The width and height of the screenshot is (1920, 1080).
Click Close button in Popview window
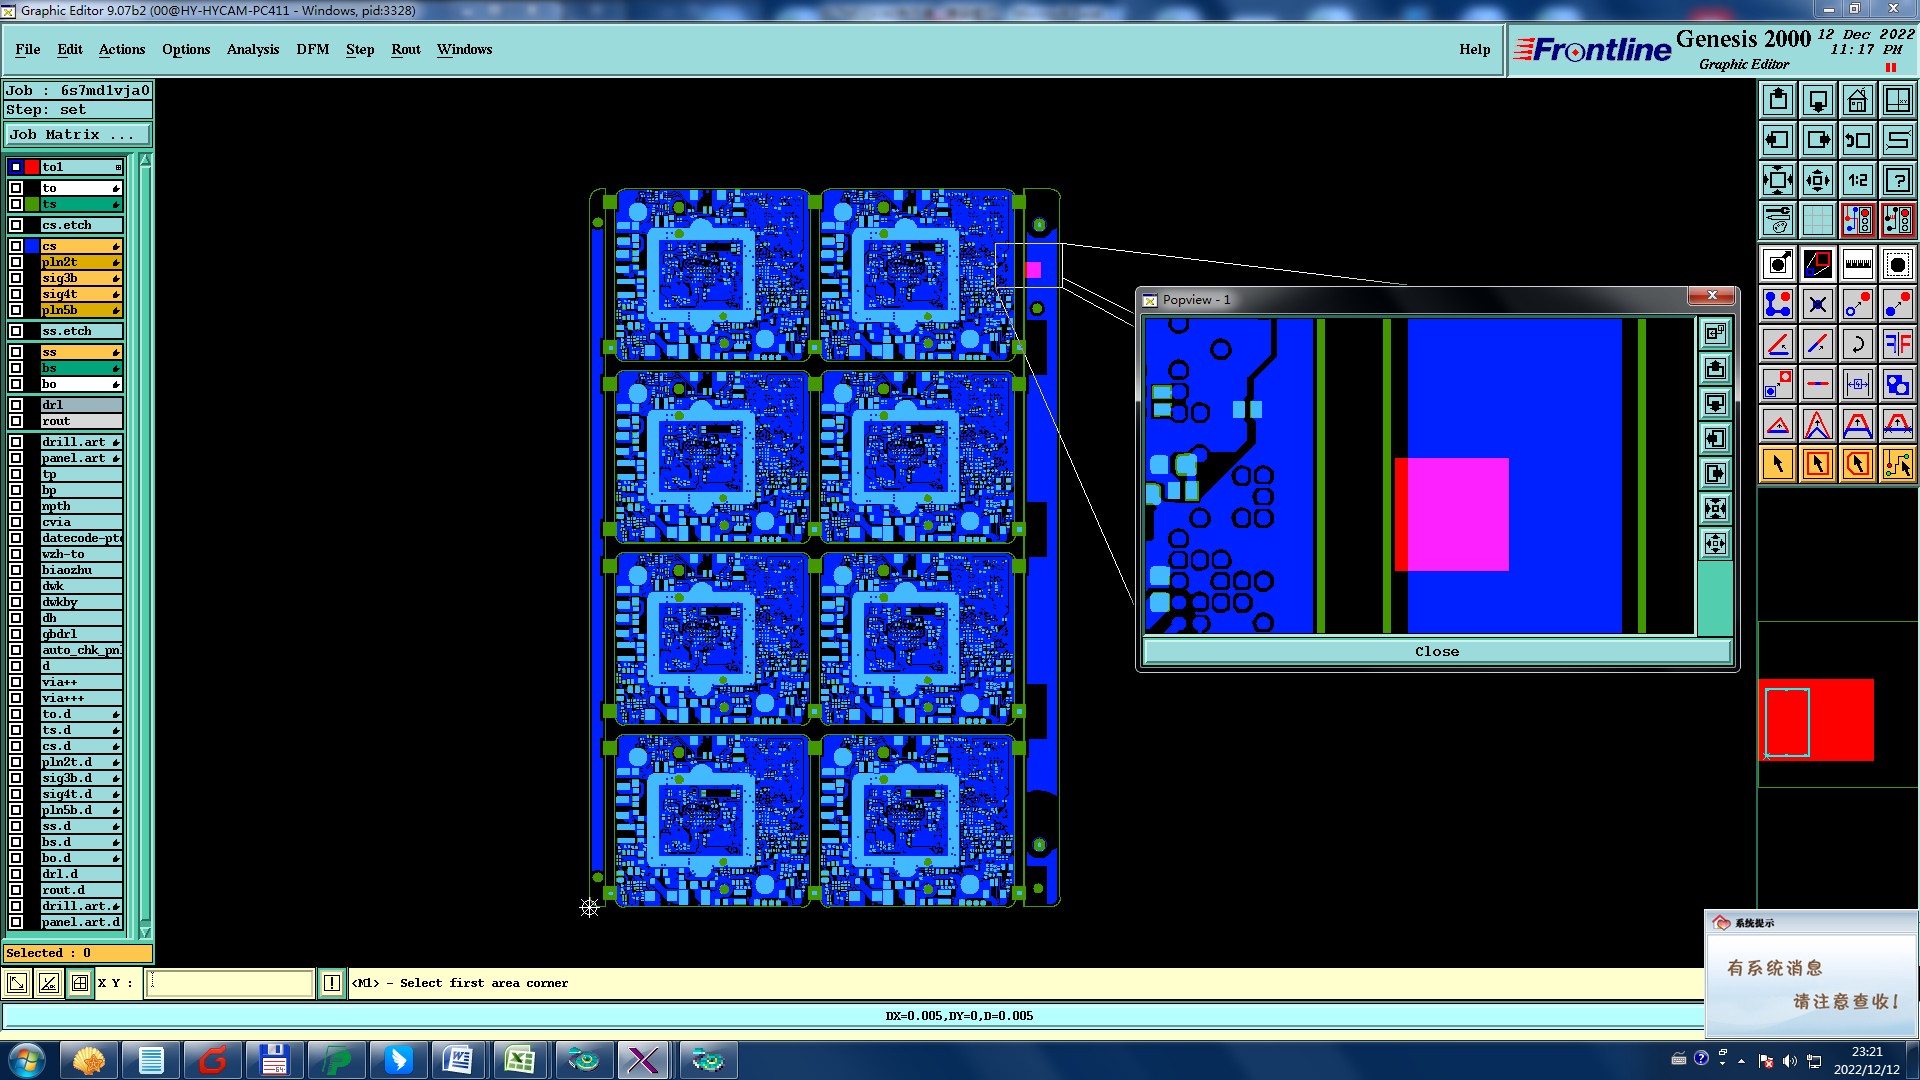(1436, 651)
